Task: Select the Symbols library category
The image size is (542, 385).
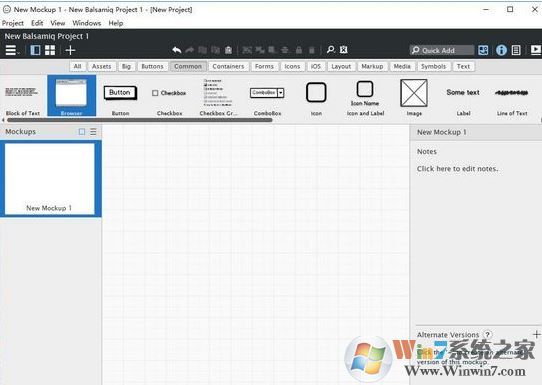Action: tap(433, 66)
